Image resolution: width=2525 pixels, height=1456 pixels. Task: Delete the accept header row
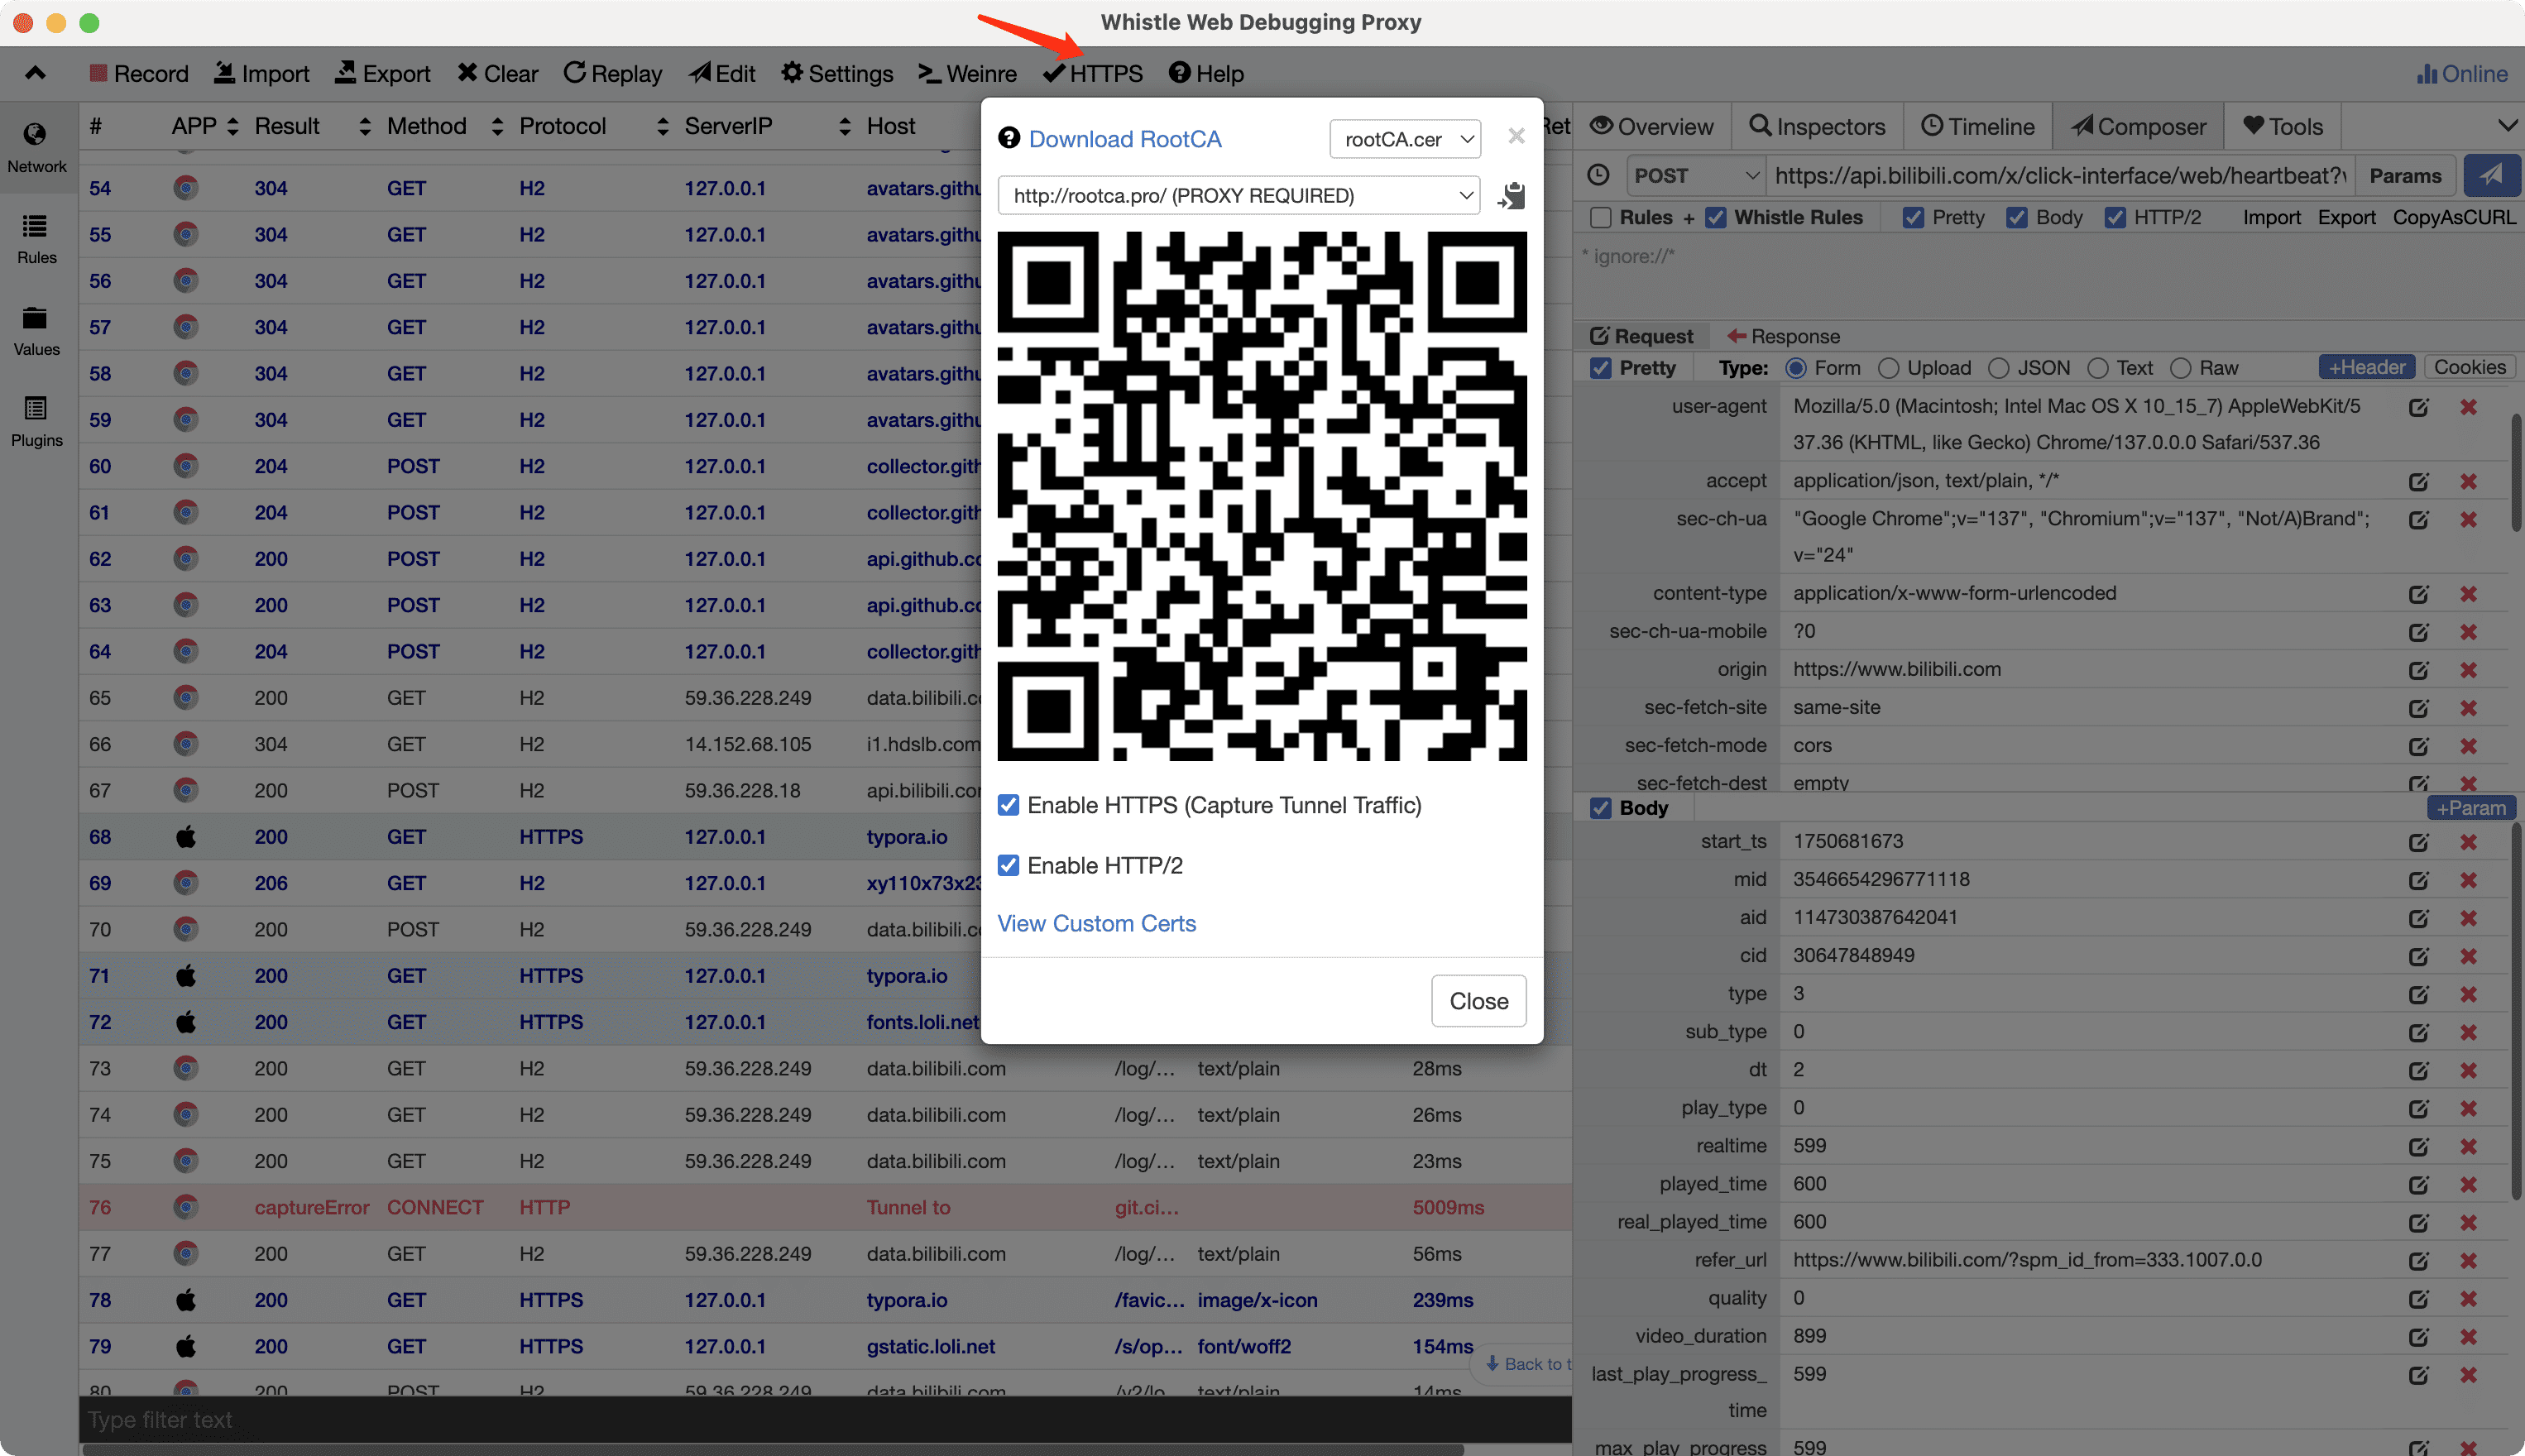tap(2468, 481)
